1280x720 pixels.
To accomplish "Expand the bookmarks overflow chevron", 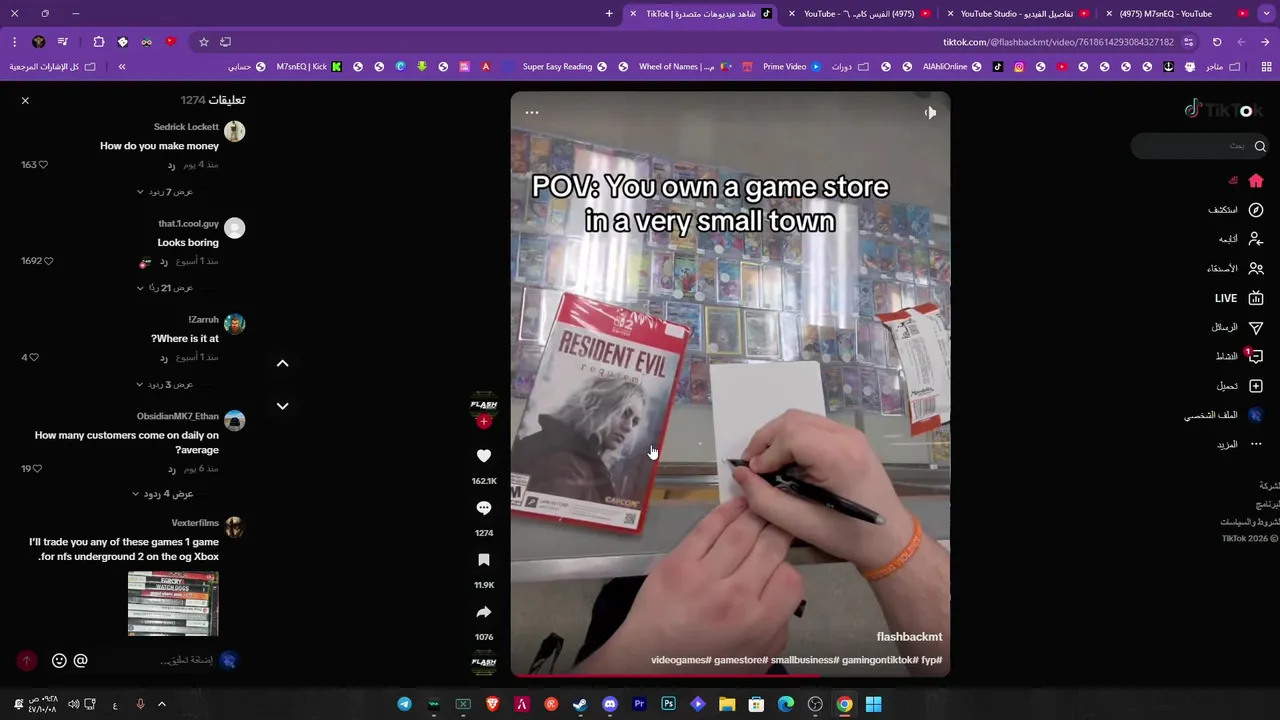I will pos(122,67).
